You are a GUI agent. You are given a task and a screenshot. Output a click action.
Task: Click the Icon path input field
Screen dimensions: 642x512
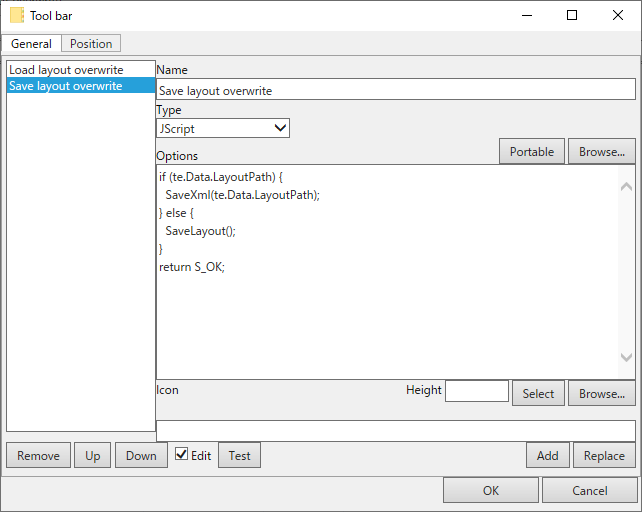pos(396,430)
